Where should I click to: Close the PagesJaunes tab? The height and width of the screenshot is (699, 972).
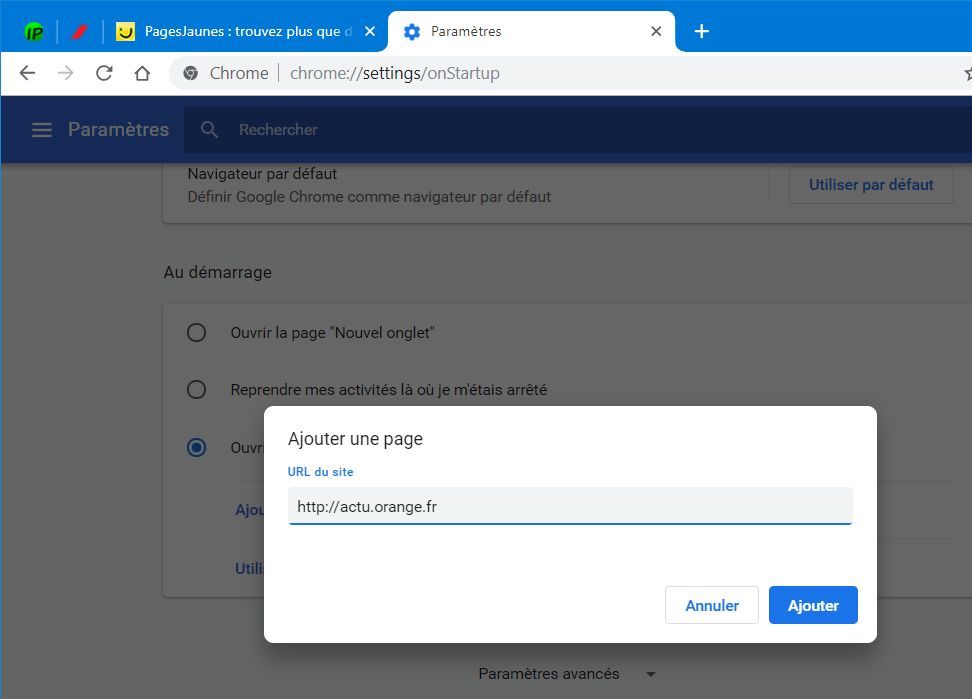[x=369, y=32]
